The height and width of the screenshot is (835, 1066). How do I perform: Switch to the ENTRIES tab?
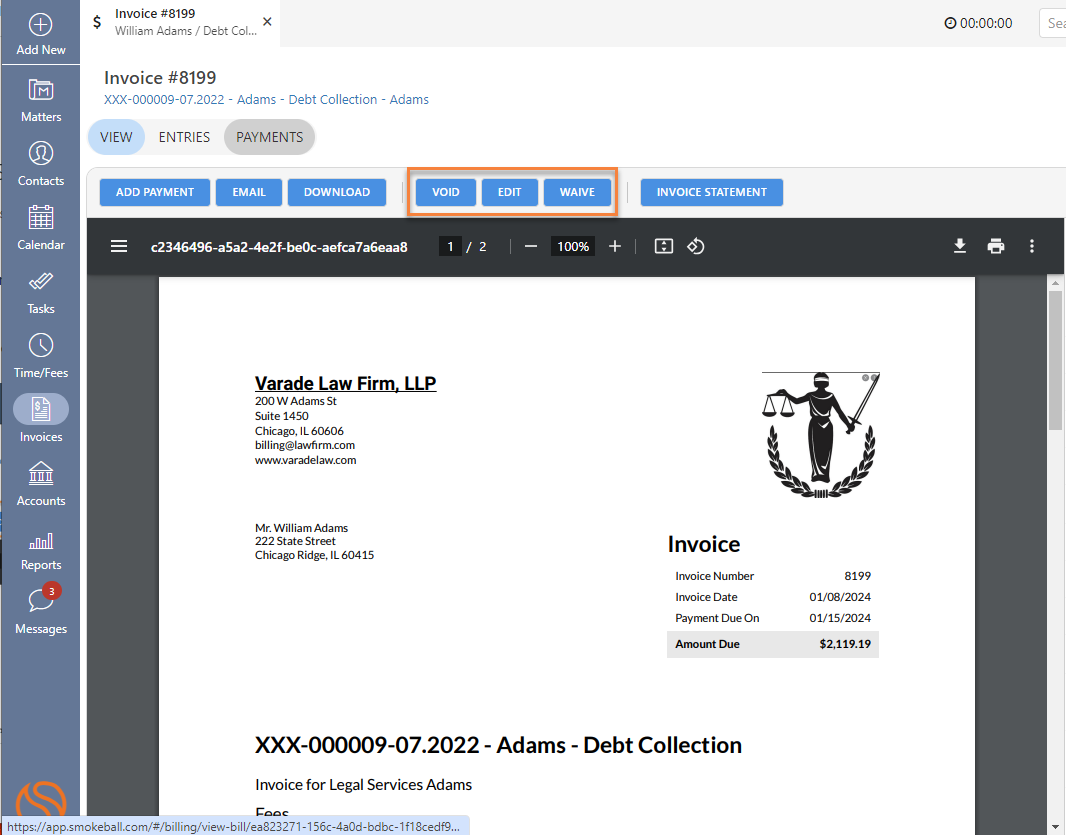(184, 138)
